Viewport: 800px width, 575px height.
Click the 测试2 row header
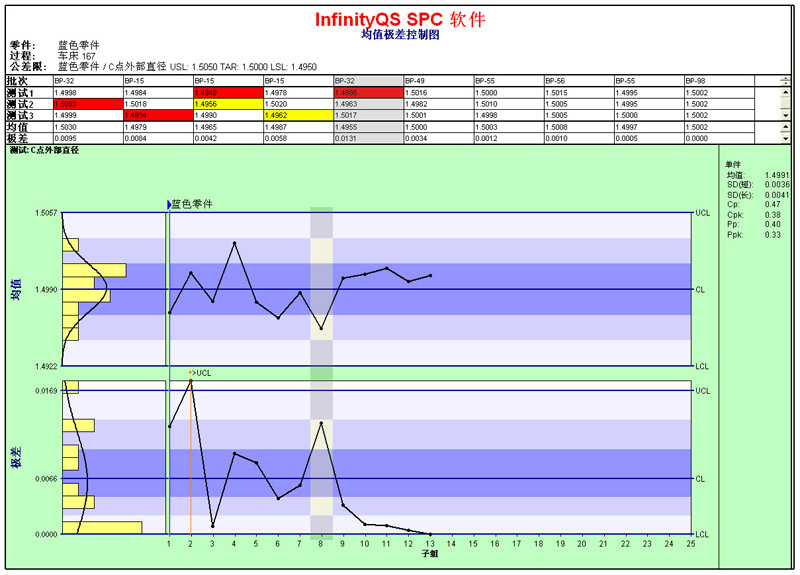29,104
